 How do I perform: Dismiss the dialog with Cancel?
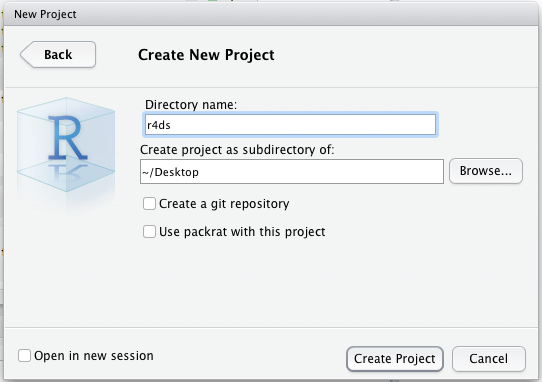(489, 359)
